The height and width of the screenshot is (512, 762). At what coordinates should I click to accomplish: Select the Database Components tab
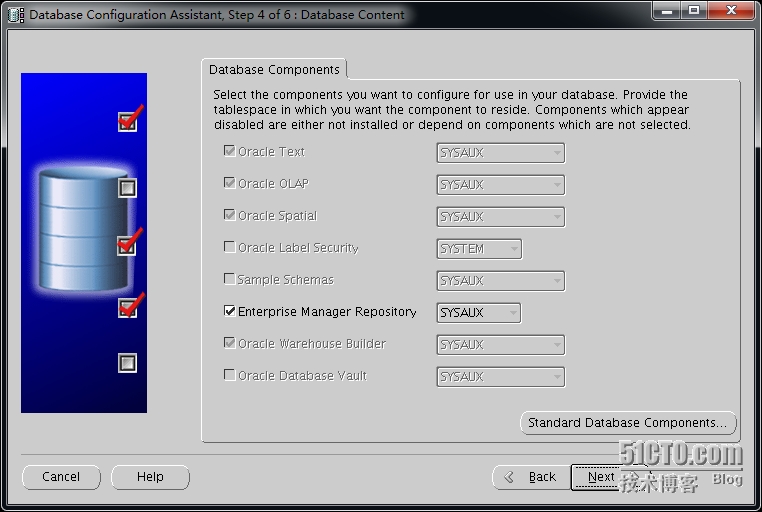click(274, 69)
